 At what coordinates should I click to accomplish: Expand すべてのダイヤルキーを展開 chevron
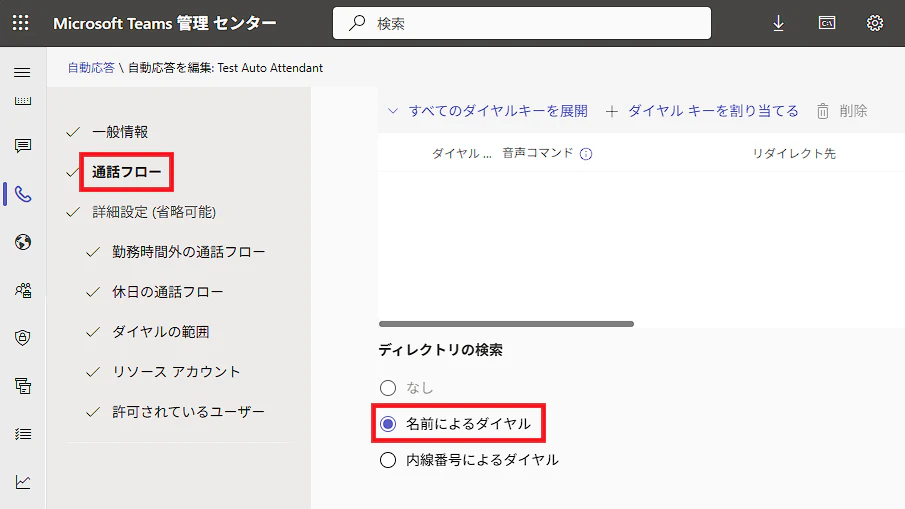(x=393, y=111)
